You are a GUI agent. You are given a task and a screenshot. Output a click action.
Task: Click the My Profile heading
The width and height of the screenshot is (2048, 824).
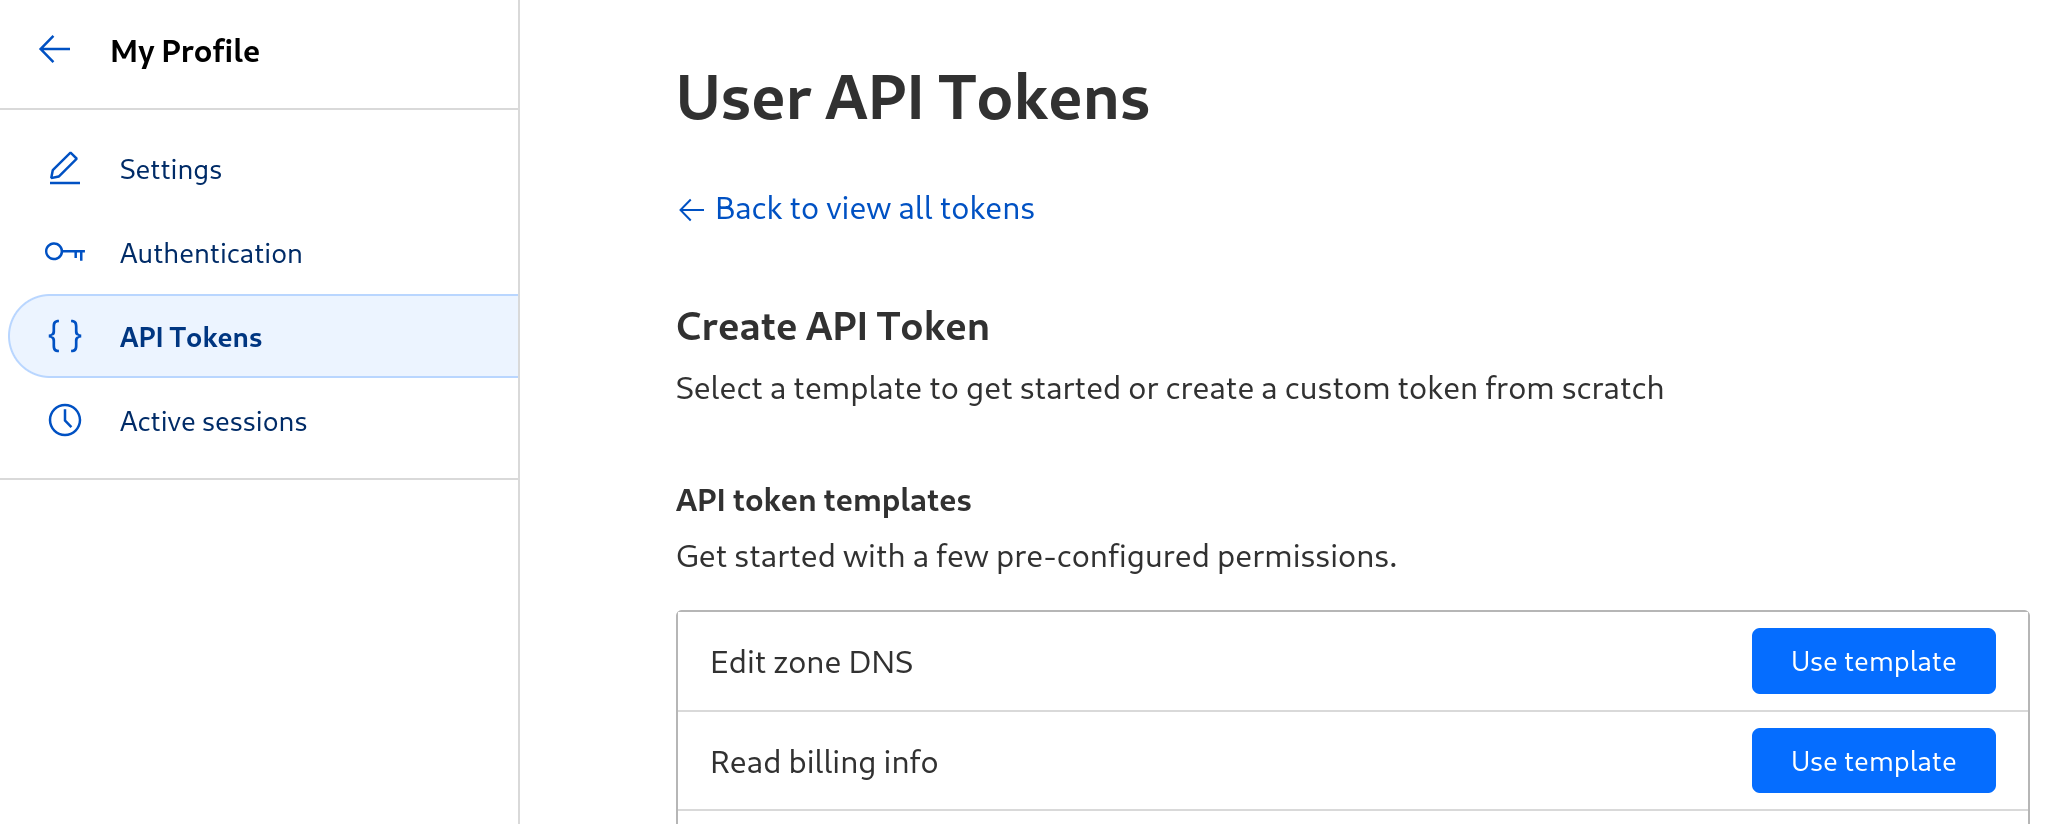pyautogui.click(x=185, y=51)
